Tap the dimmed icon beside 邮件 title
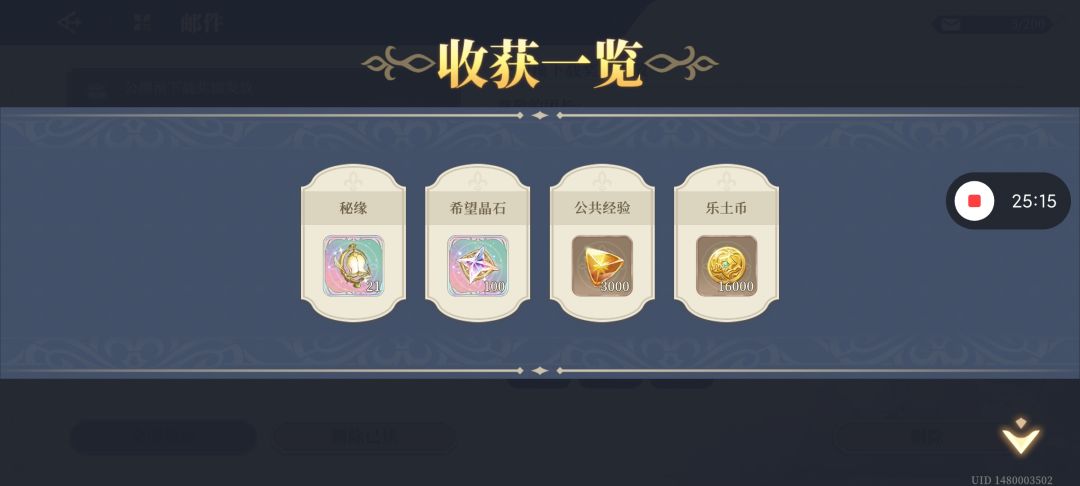1080x486 pixels. (x=142, y=23)
